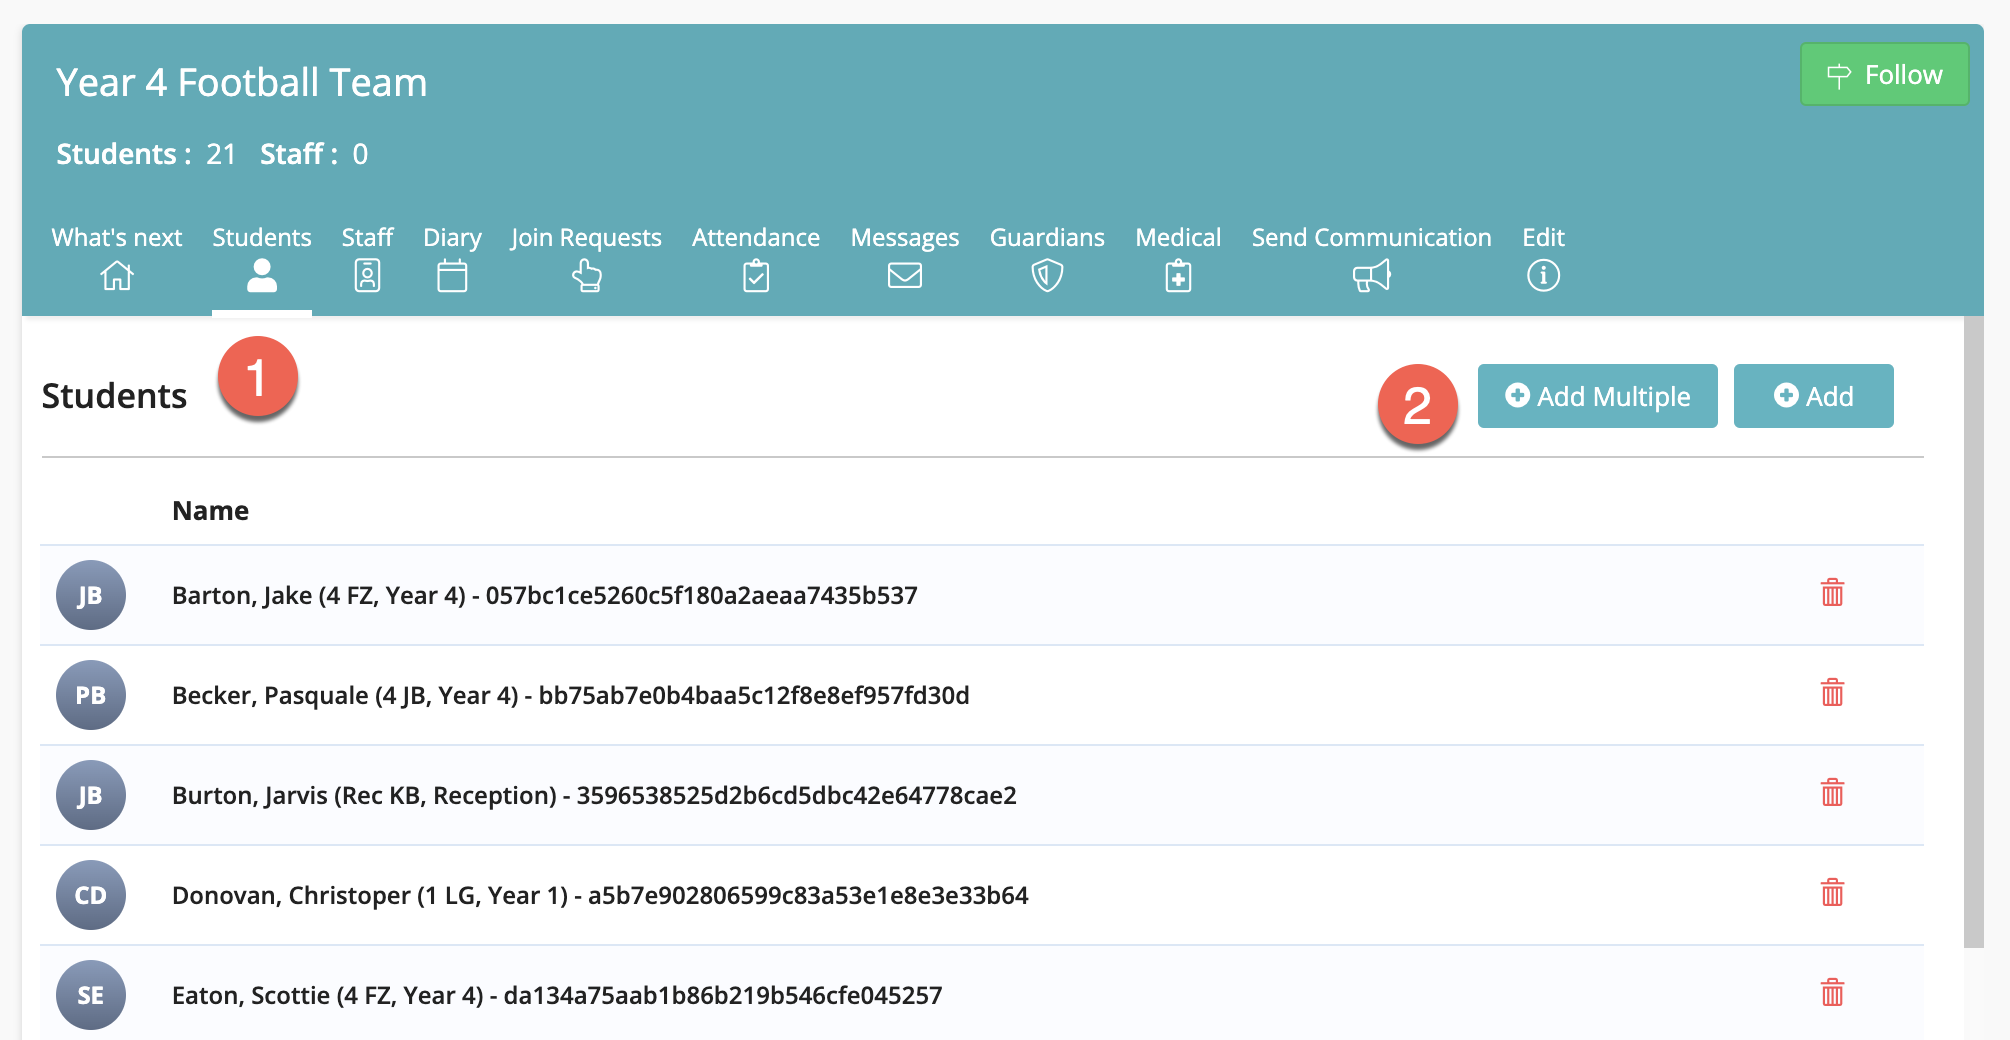This screenshot has height=1040, width=2010.
Task: Open the Send Communication tab
Action: point(1372,237)
